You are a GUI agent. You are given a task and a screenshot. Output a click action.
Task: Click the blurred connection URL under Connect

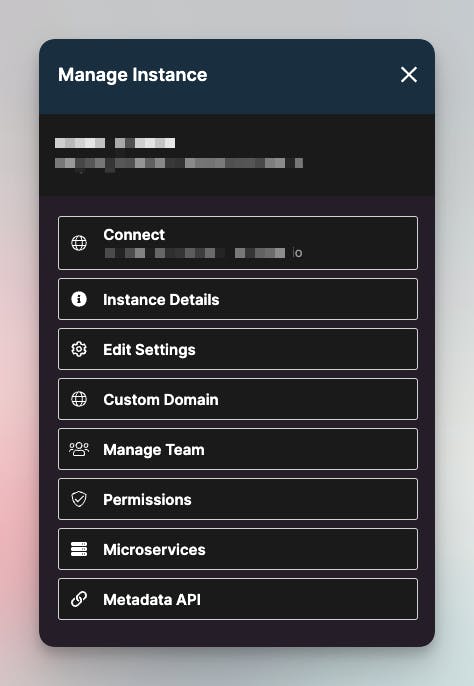203,253
